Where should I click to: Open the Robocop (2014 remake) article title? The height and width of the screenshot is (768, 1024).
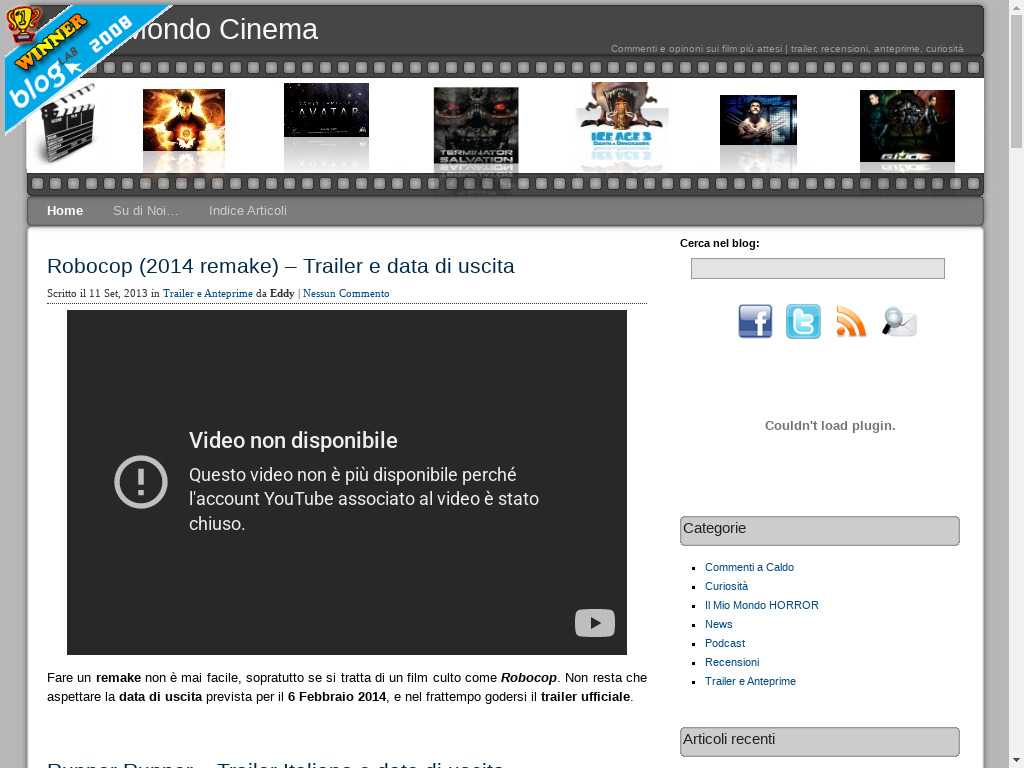tap(281, 266)
